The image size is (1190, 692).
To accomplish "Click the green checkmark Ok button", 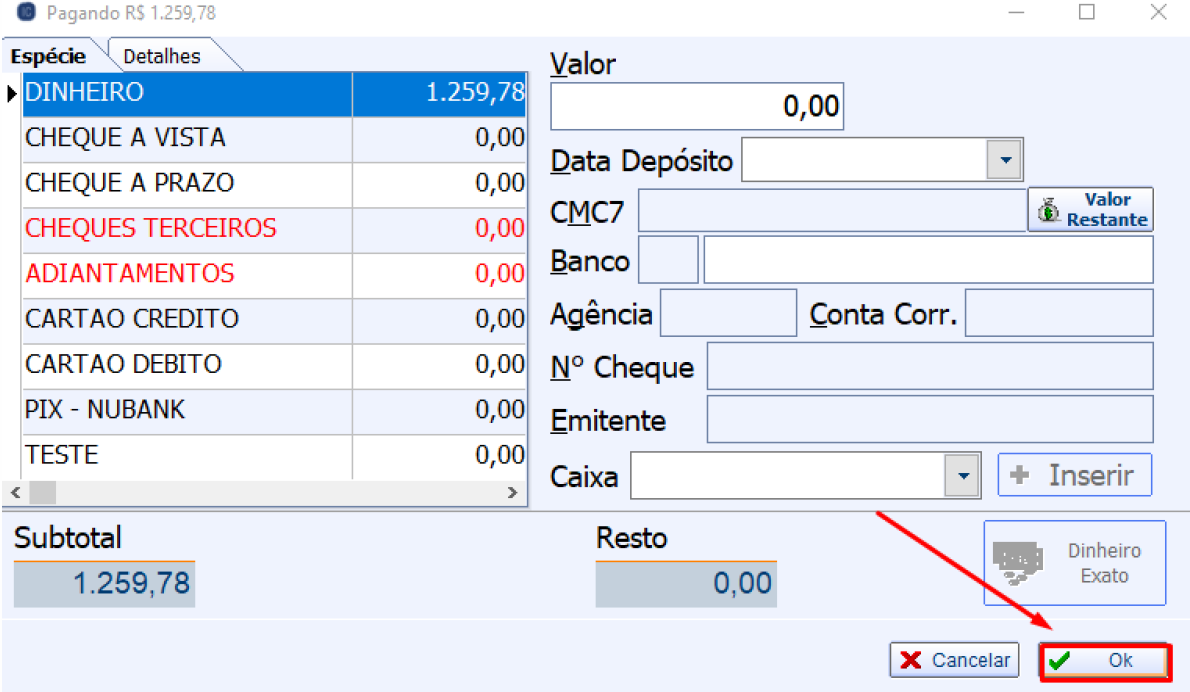I will 1103,661.
